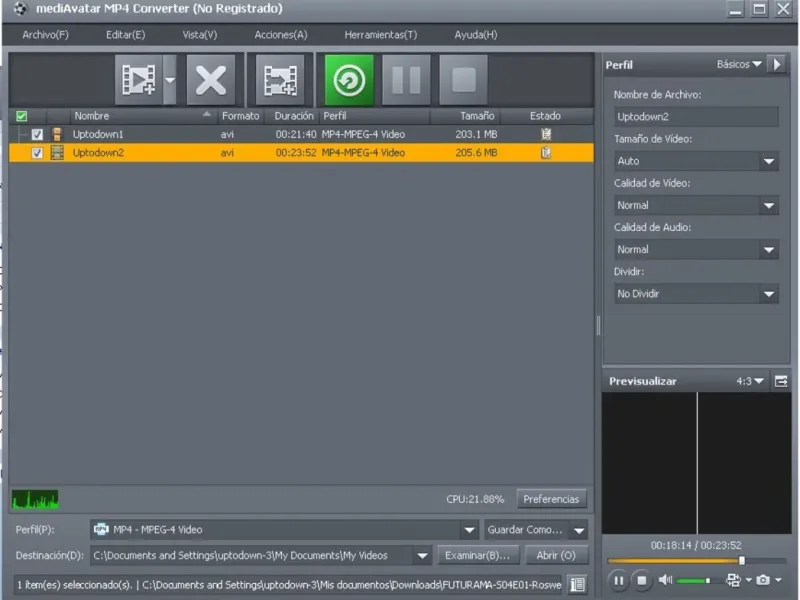Pause the preview playback
The height and width of the screenshot is (600, 800).
[x=618, y=580]
